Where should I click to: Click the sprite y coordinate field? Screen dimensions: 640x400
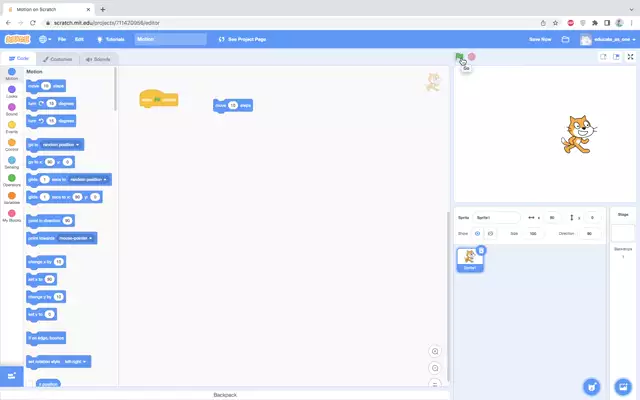(x=592, y=218)
